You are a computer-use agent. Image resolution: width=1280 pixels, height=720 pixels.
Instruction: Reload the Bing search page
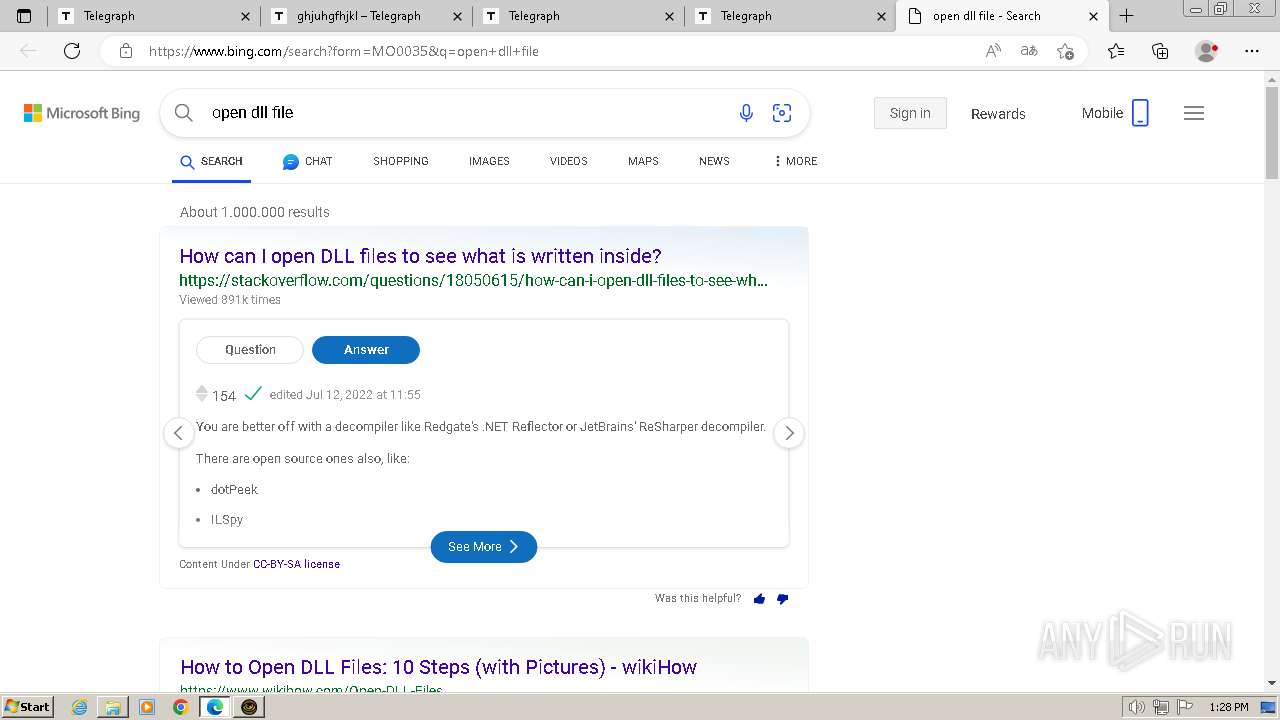pyautogui.click(x=72, y=51)
